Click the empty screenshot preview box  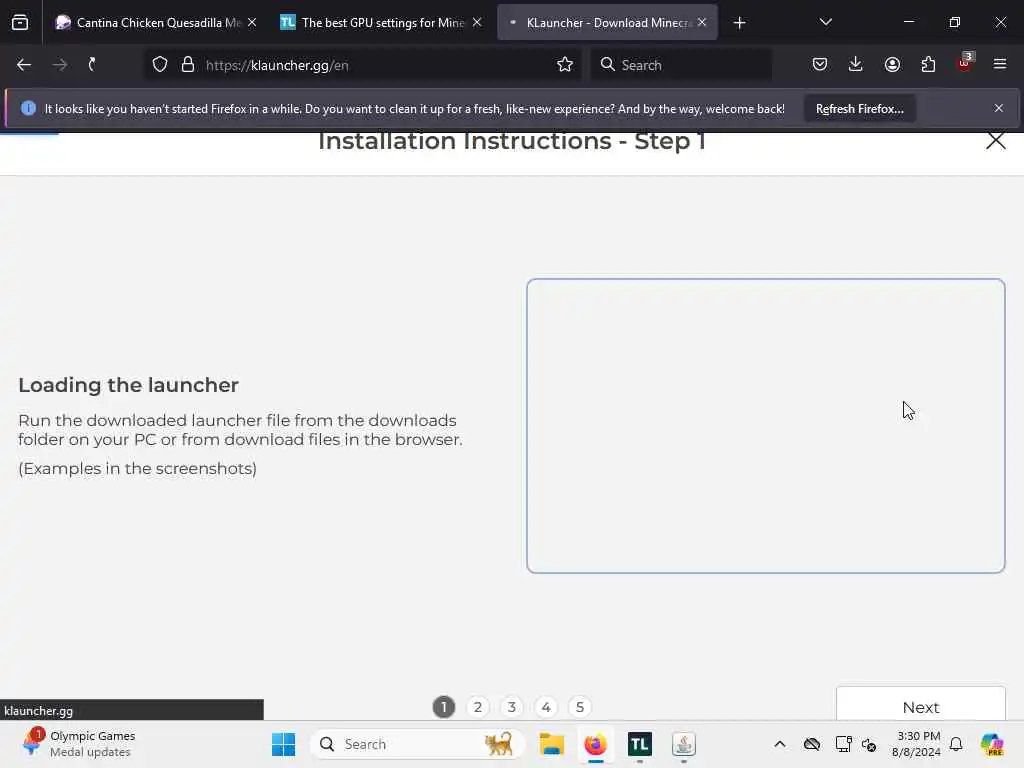pyautogui.click(x=766, y=426)
